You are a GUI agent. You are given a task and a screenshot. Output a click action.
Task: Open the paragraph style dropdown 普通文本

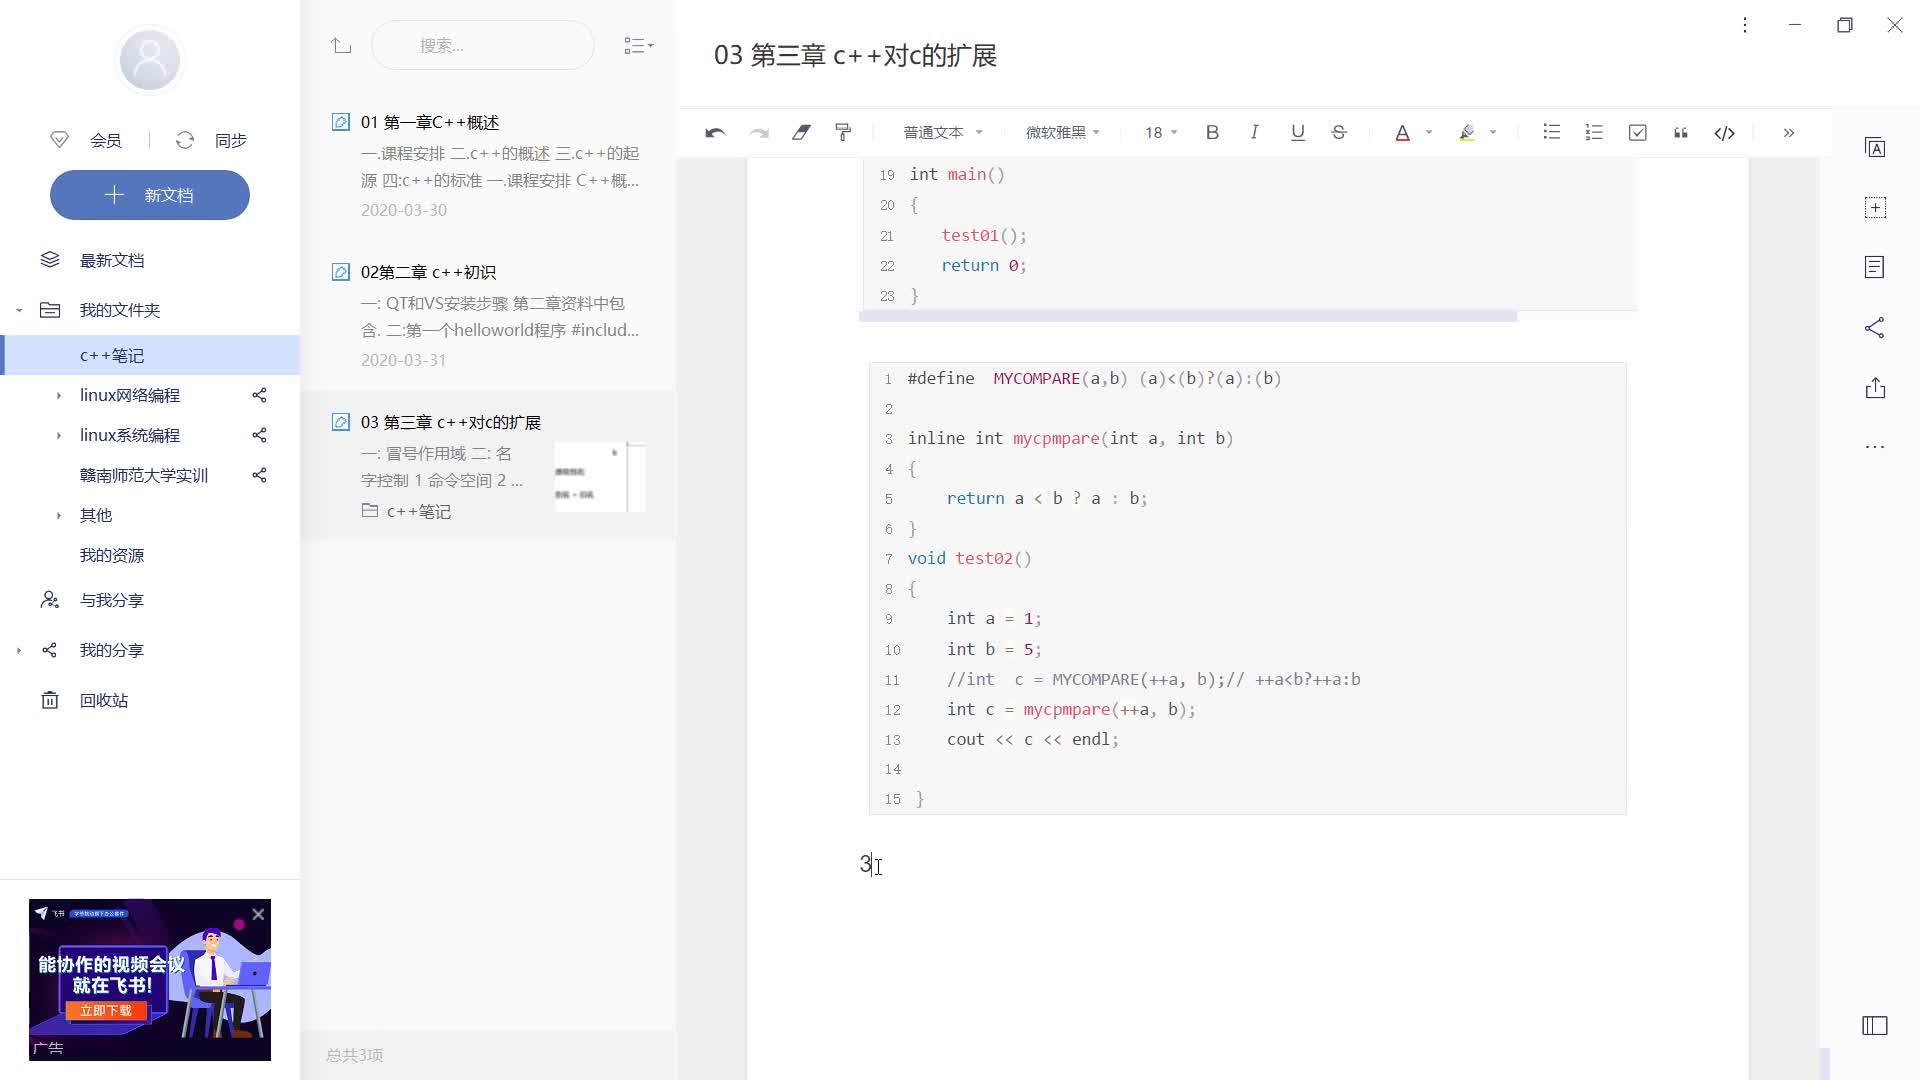point(943,132)
